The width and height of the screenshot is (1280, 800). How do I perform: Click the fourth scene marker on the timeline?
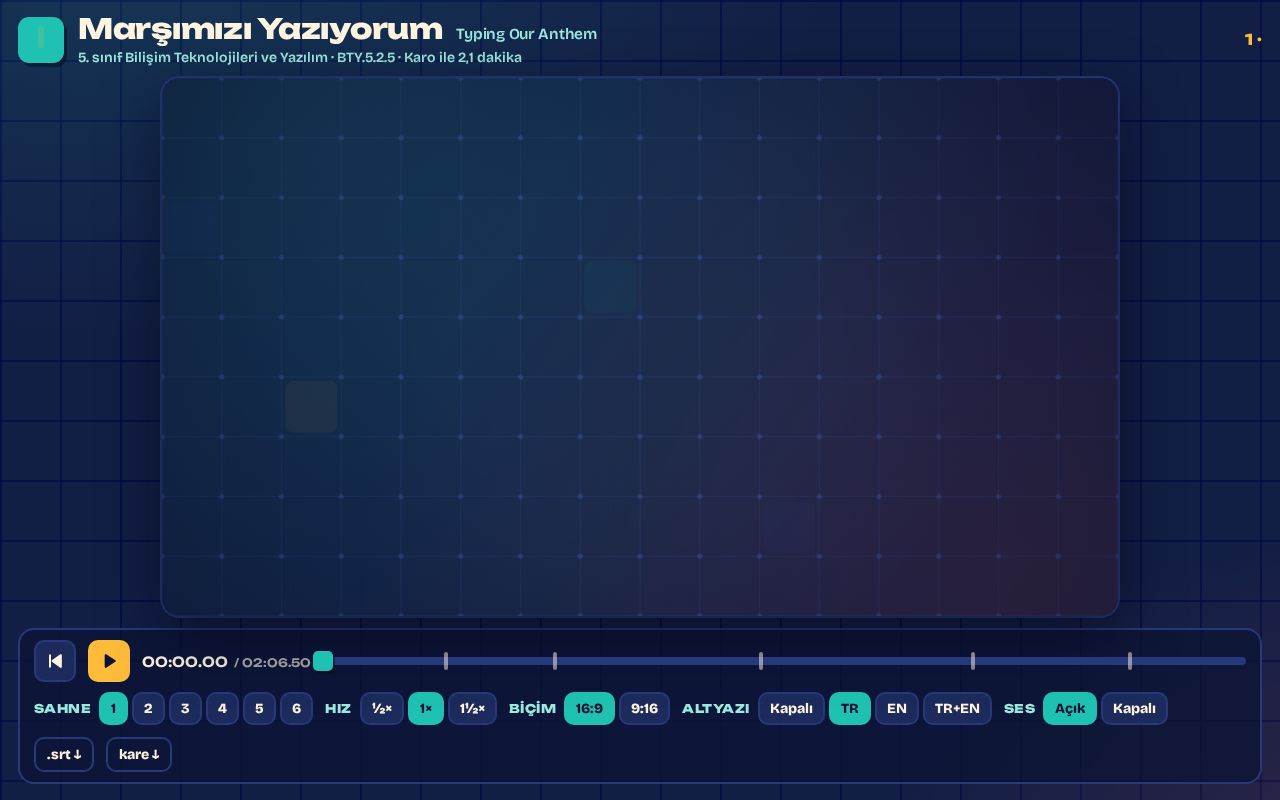tap(973, 661)
